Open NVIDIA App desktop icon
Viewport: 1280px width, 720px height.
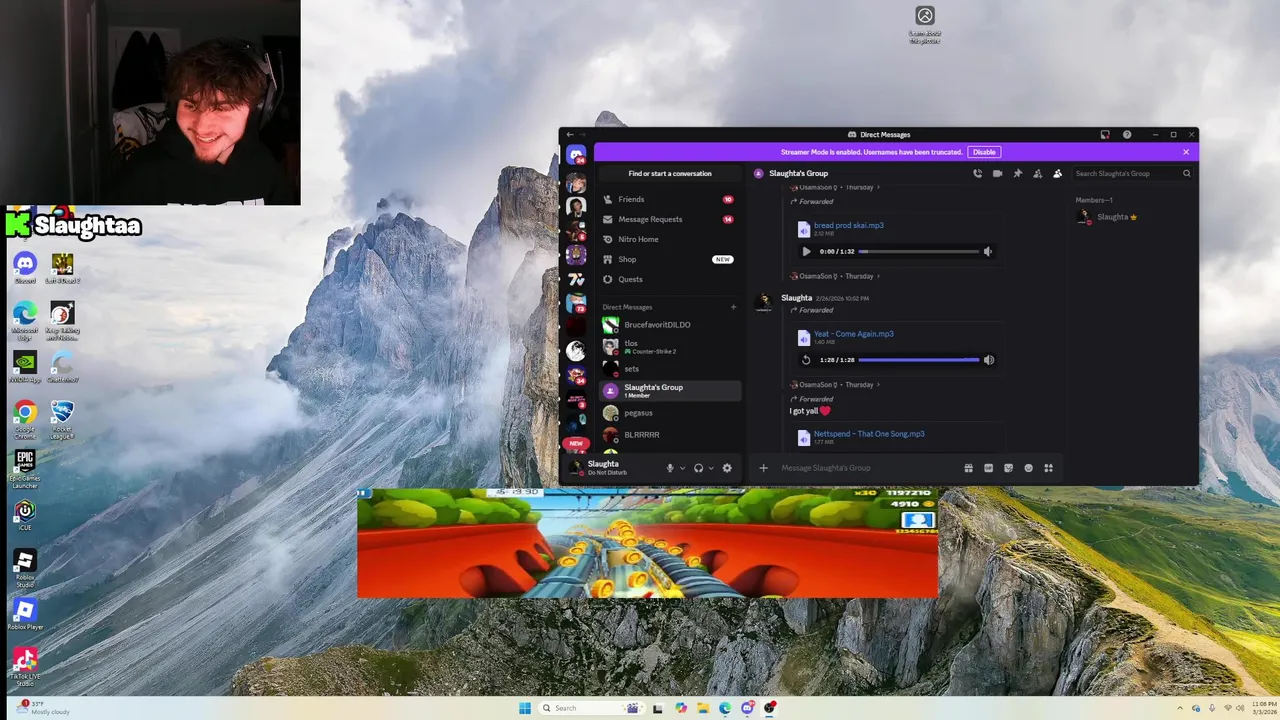pos(25,367)
